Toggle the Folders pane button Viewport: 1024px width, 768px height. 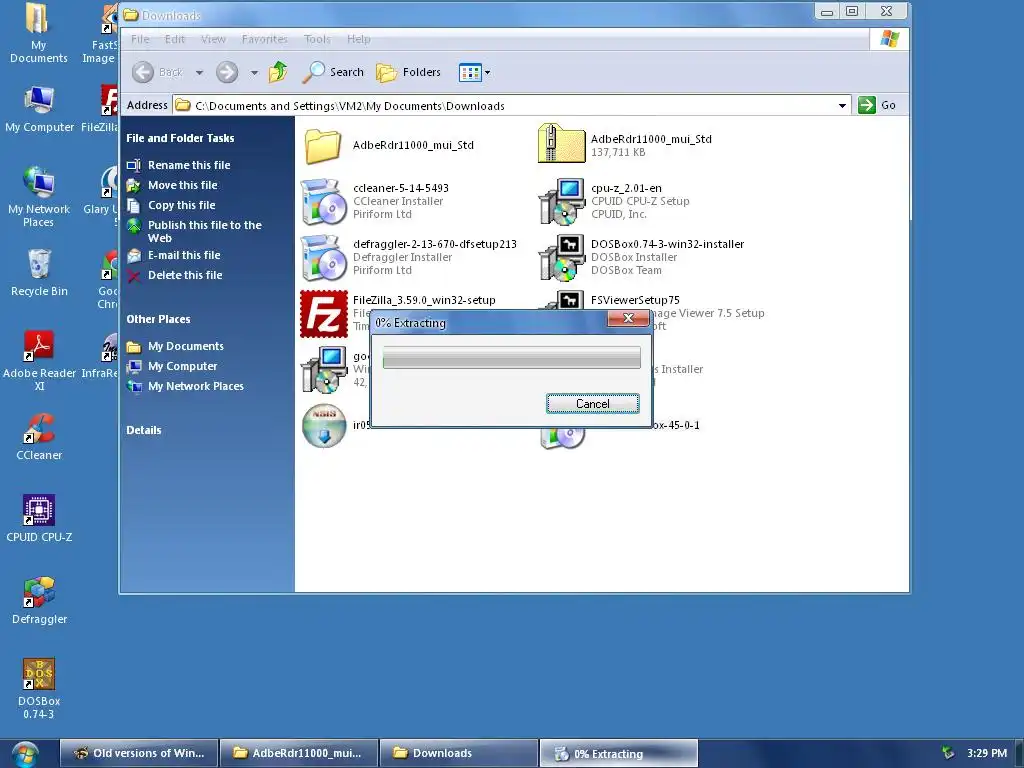(409, 72)
